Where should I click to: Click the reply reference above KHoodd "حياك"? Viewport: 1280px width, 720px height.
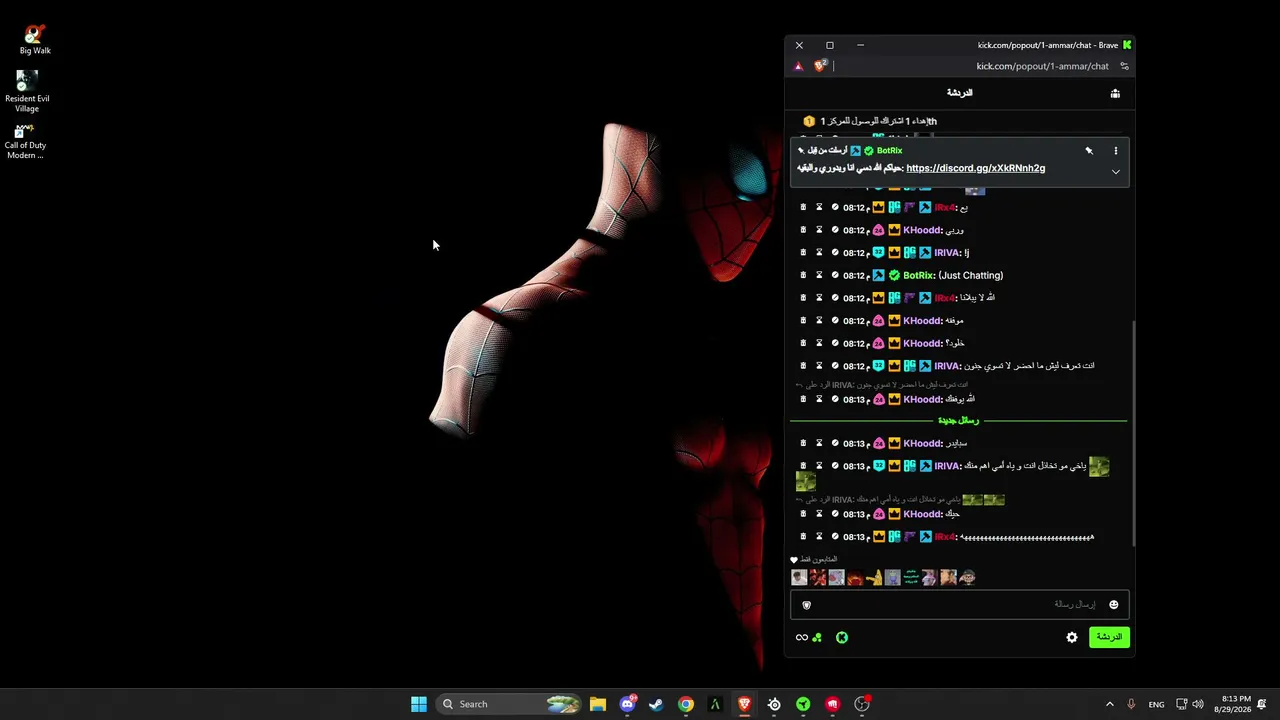[x=900, y=499]
